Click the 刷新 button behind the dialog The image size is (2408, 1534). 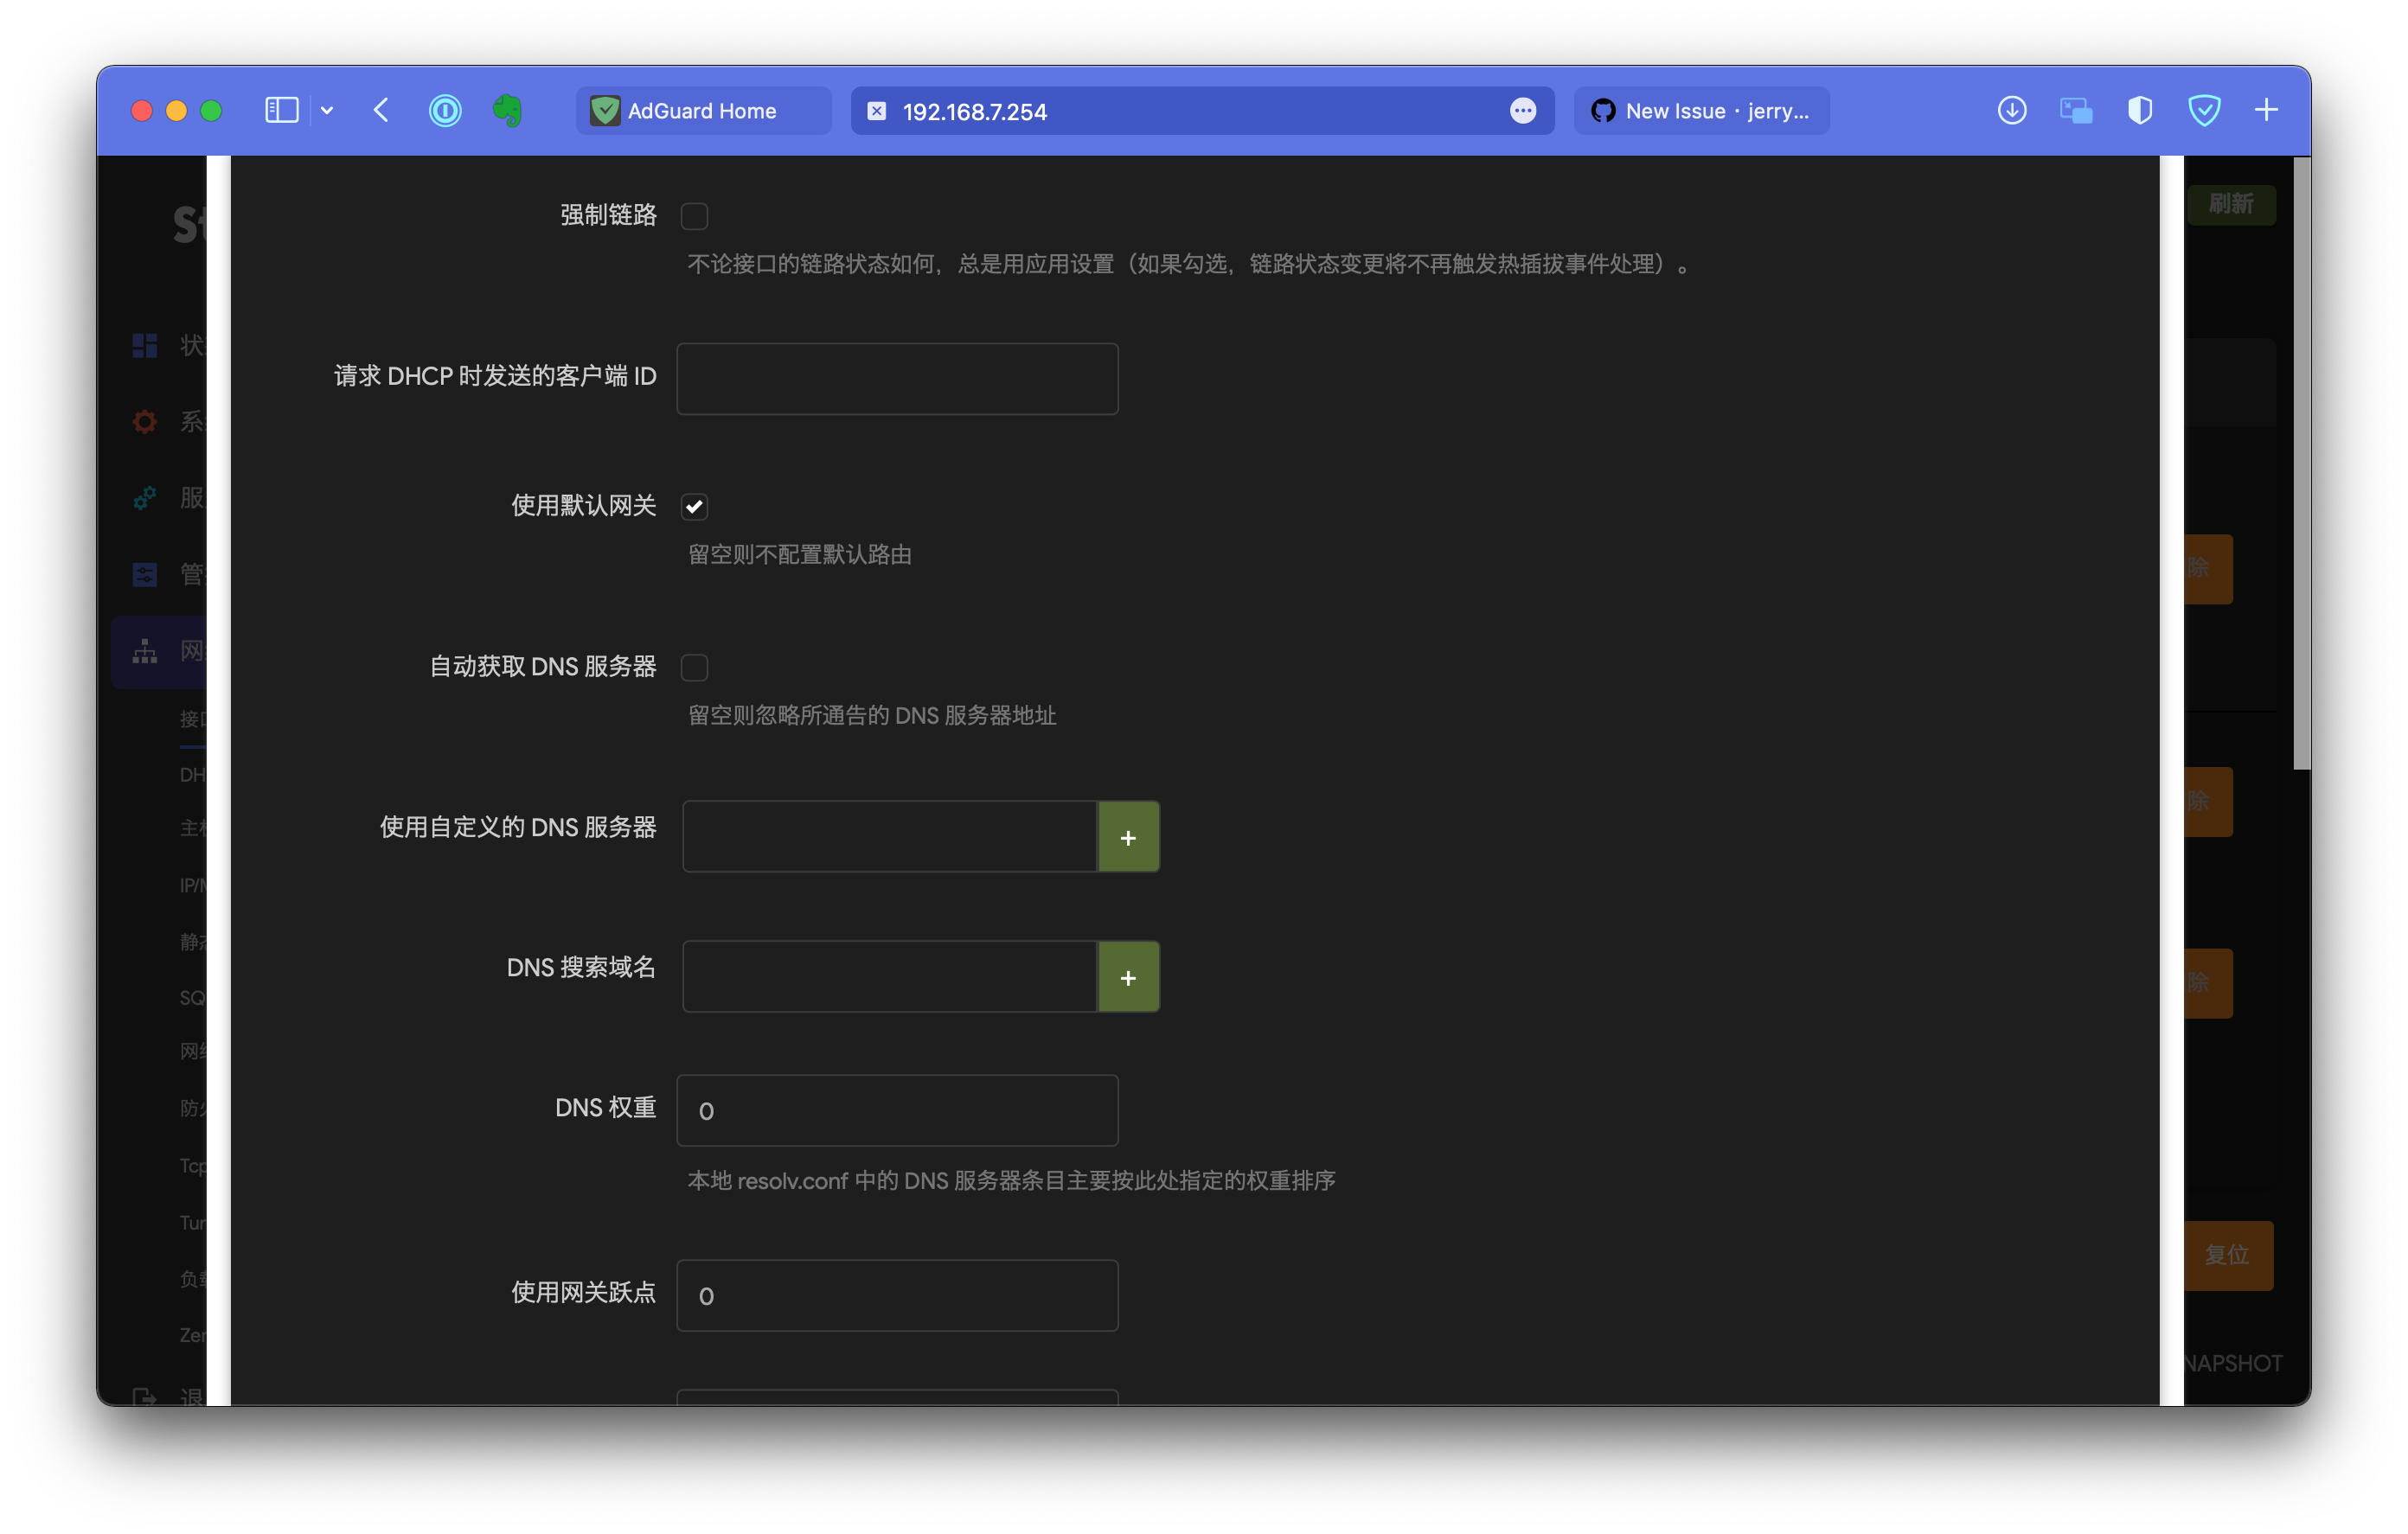click(x=2231, y=204)
